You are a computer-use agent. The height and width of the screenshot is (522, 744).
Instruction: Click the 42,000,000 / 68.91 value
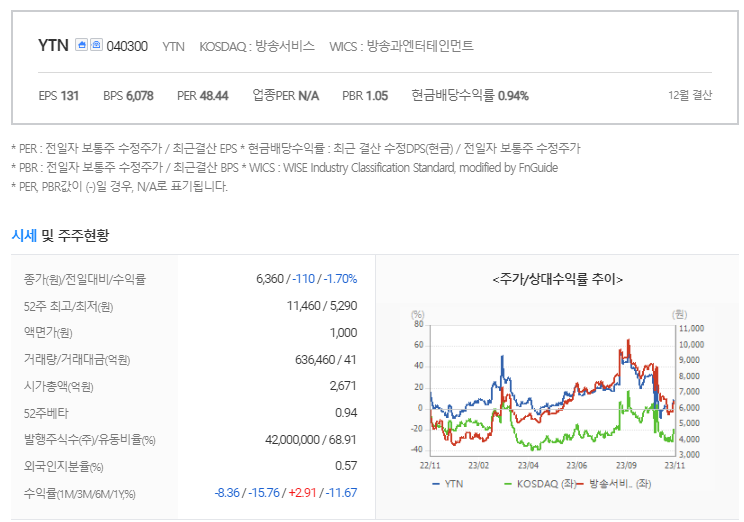tap(311, 440)
